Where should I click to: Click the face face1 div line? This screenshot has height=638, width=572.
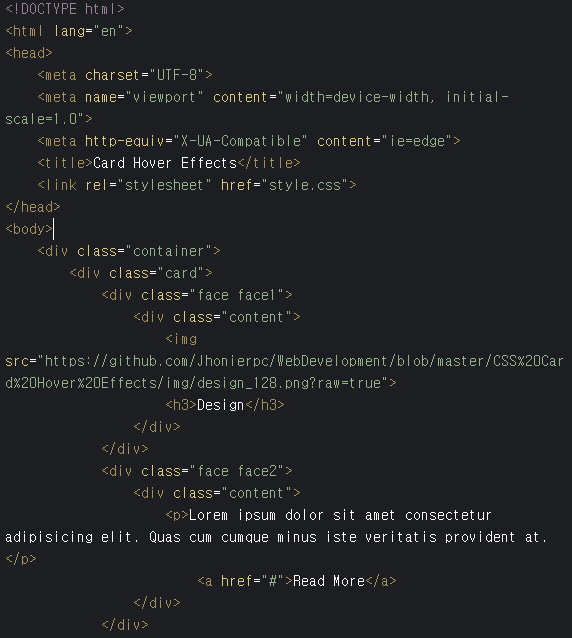click(197, 295)
